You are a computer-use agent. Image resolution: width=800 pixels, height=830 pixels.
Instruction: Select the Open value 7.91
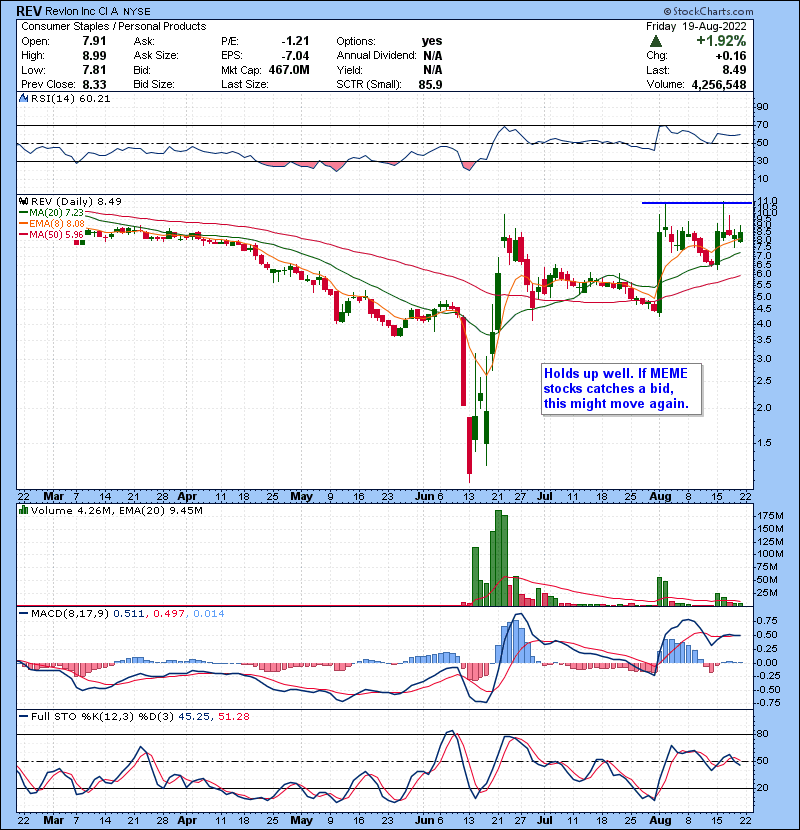coord(94,41)
